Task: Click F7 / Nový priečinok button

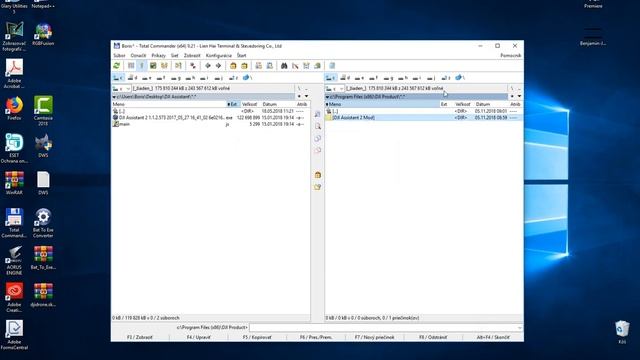Action: 375,338
